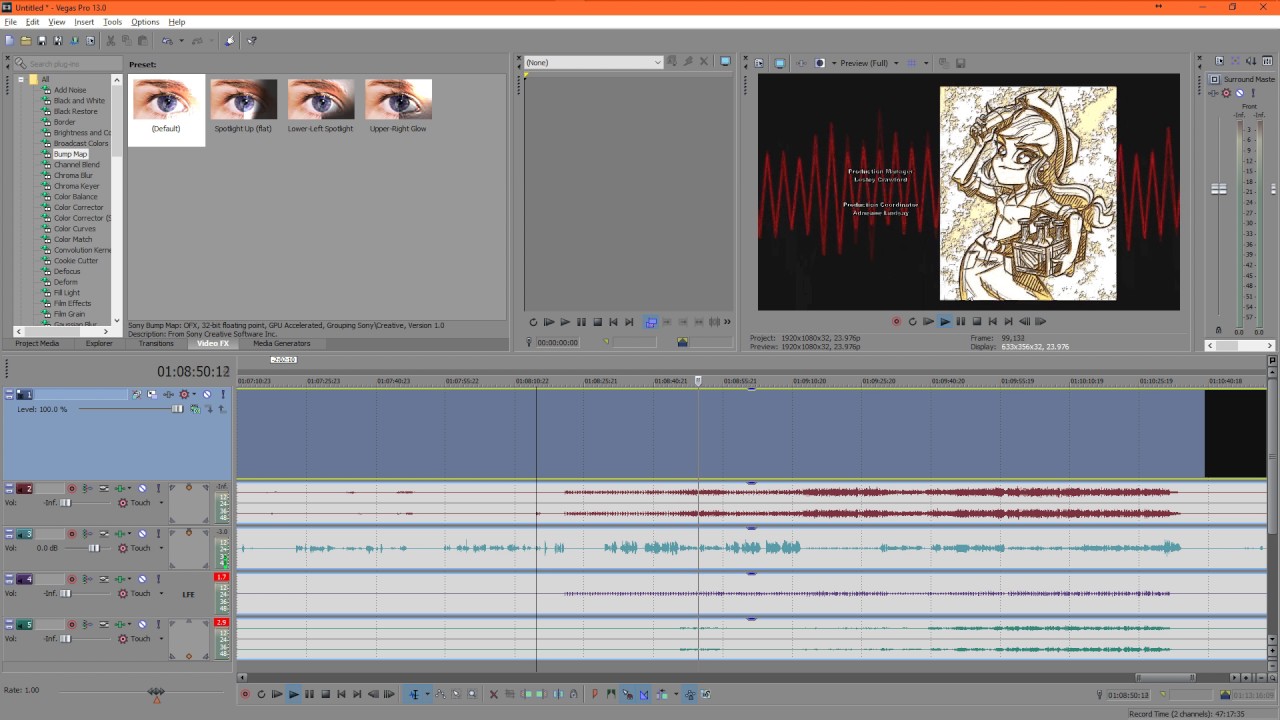Click the Record button on transport bar
Viewport: 1280px width, 720px height.
244,694
